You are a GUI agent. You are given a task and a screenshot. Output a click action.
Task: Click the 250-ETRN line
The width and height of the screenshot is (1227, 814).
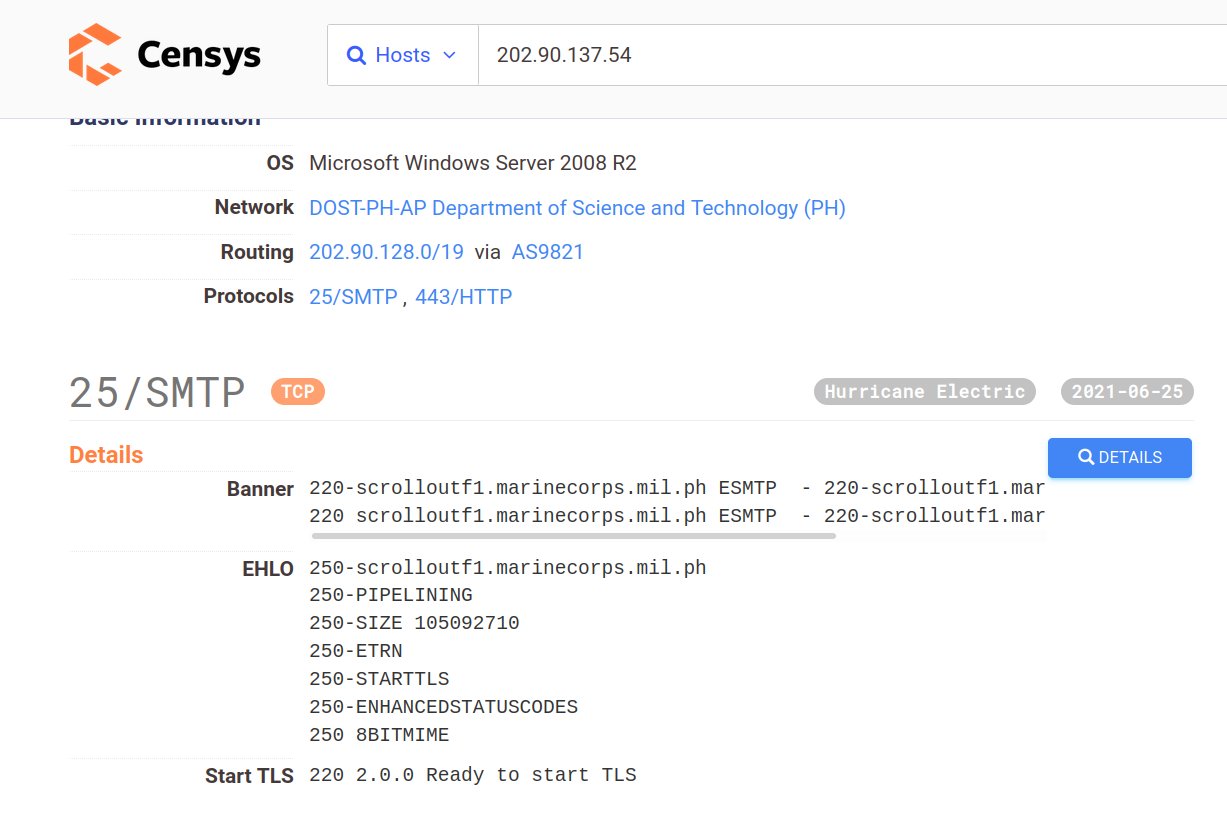[356, 651]
